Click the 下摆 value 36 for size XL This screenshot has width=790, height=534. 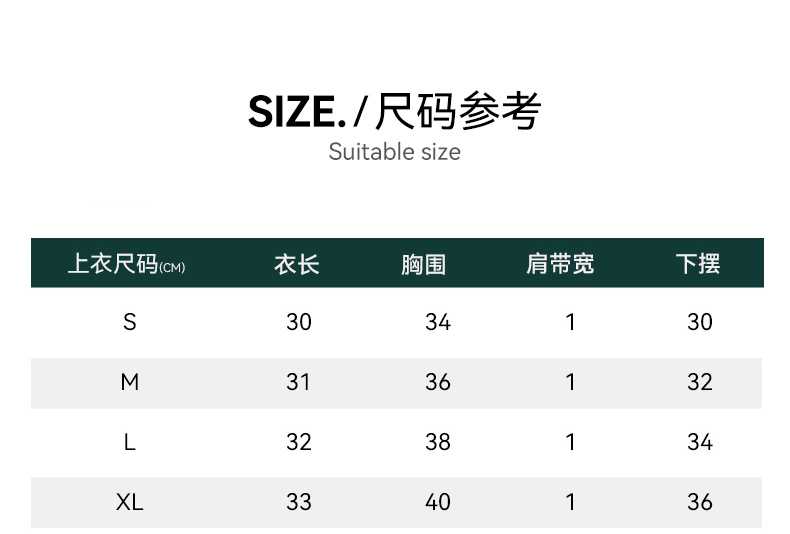700,502
